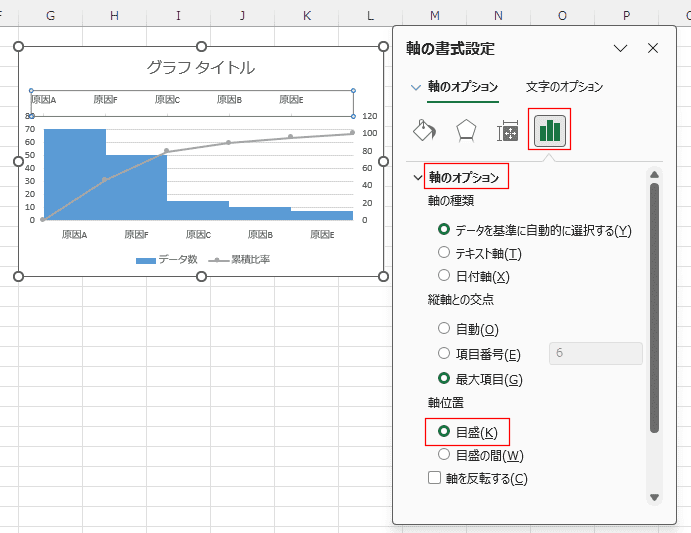Select テキスト軸 radio button
This screenshot has width=691, height=533.
pos(444,252)
